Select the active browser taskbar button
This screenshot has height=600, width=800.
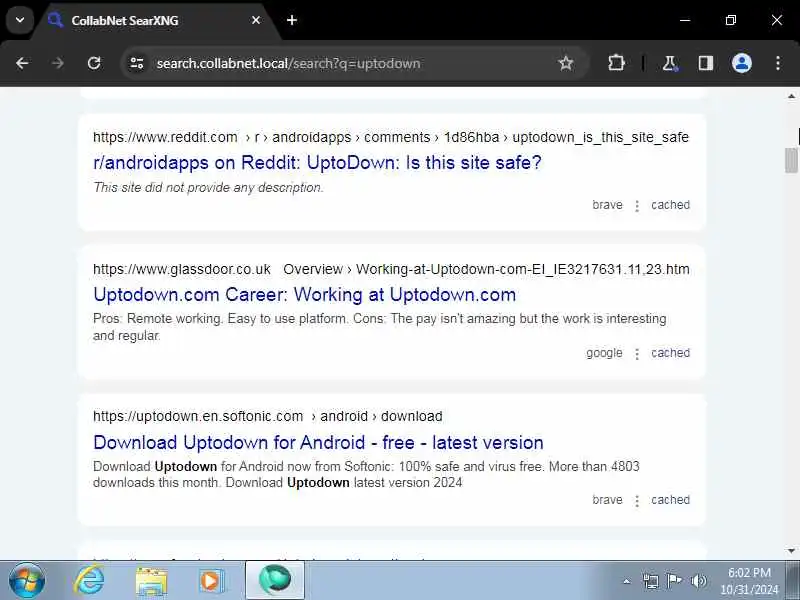point(275,580)
